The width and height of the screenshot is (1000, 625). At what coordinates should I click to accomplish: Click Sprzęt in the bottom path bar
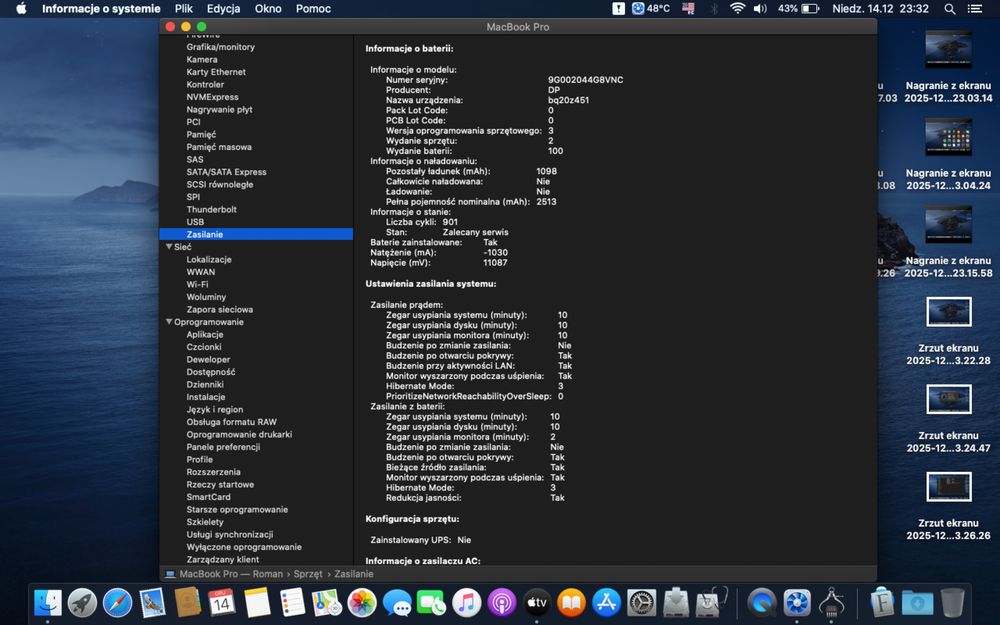(x=308, y=574)
